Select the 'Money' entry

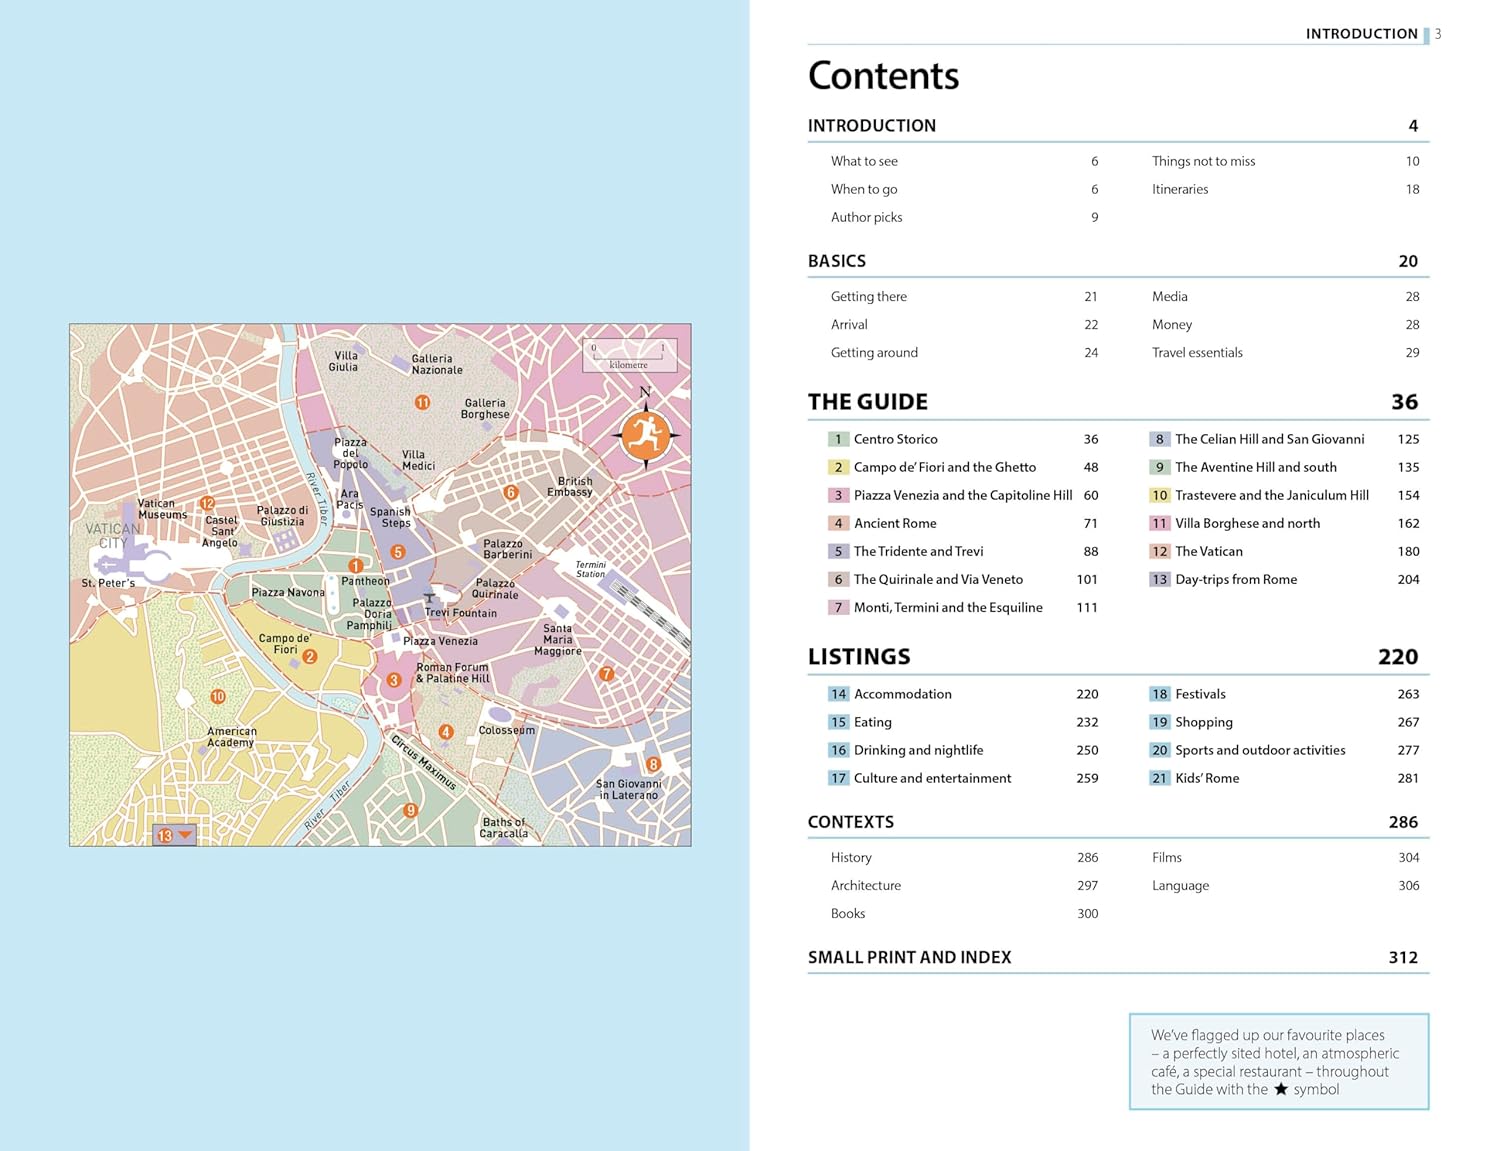click(x=1172, y=325)
